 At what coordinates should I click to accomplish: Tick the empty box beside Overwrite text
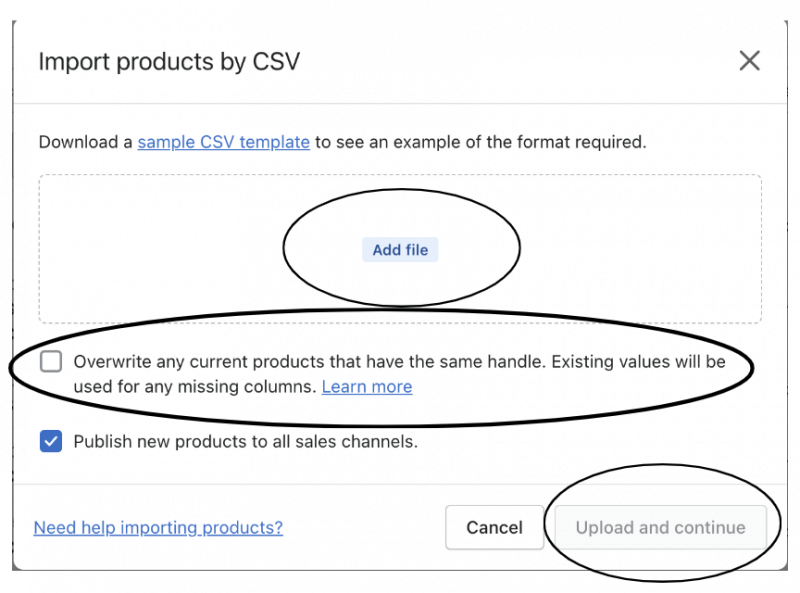tap(51, 362)
